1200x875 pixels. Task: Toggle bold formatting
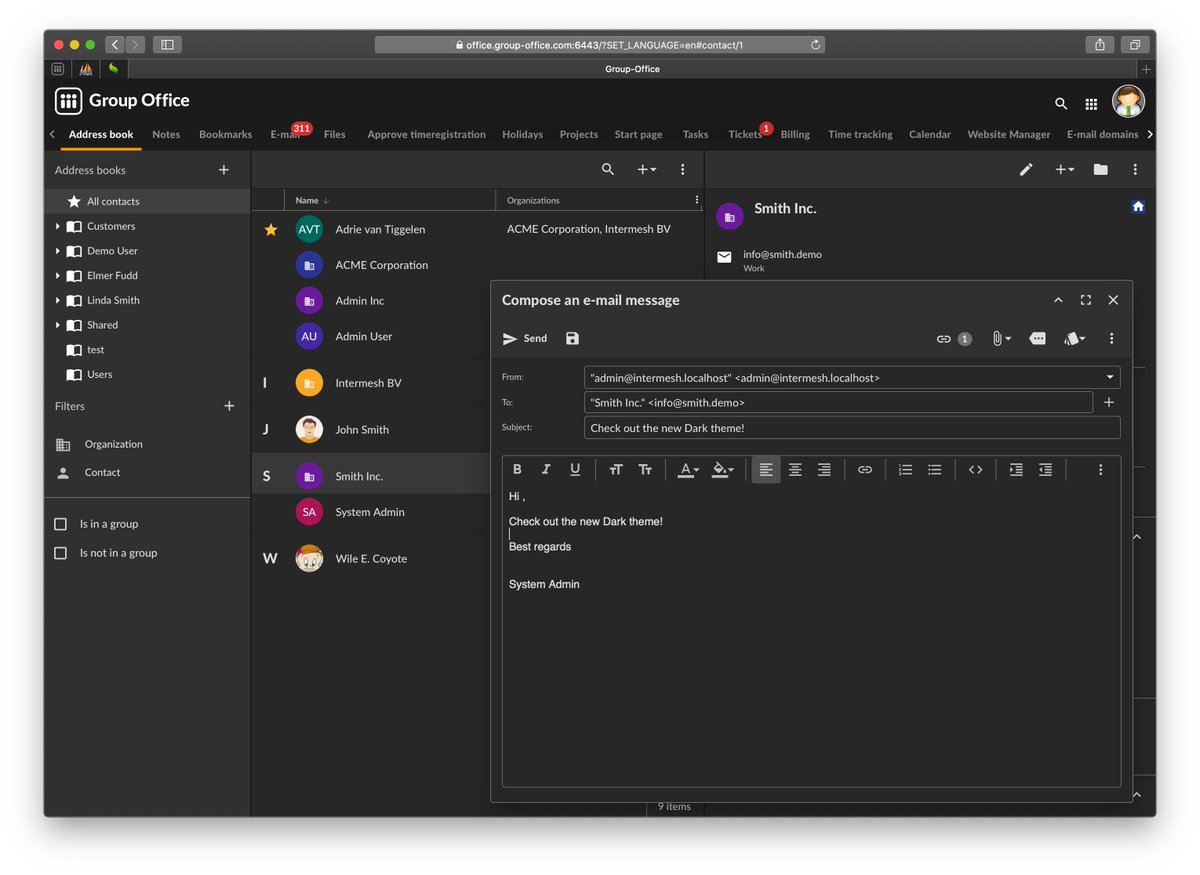517,470
